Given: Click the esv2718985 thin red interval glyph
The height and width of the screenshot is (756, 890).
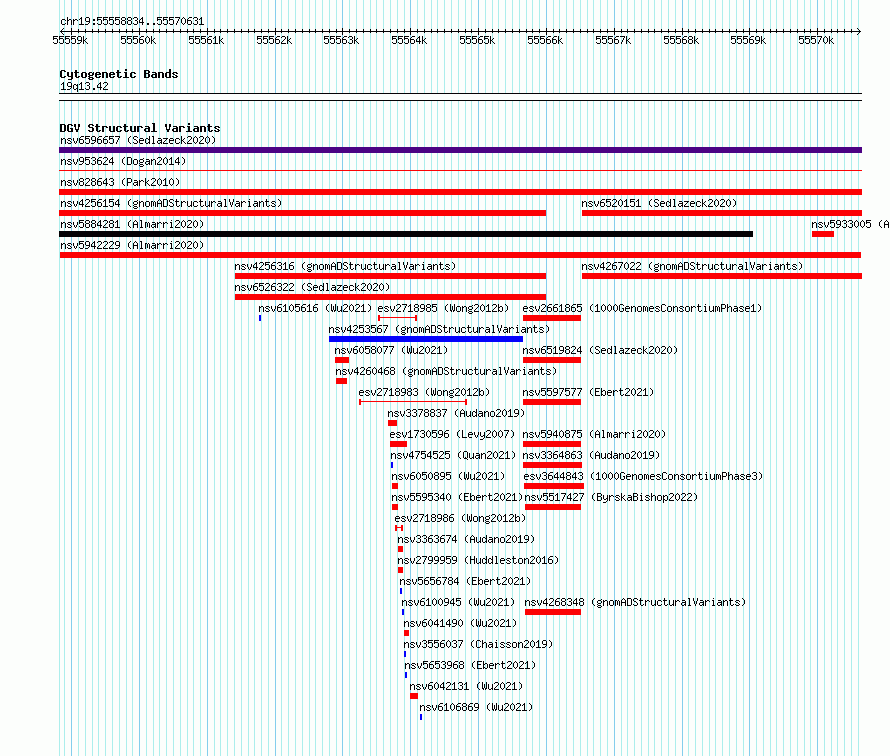Looking at the screenshot, I should [x=397, y=318].
